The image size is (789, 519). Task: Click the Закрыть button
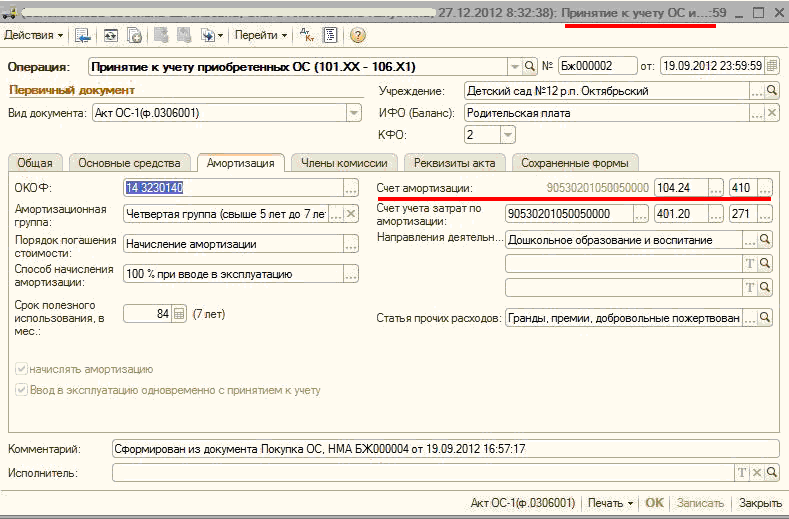point(760,503)
